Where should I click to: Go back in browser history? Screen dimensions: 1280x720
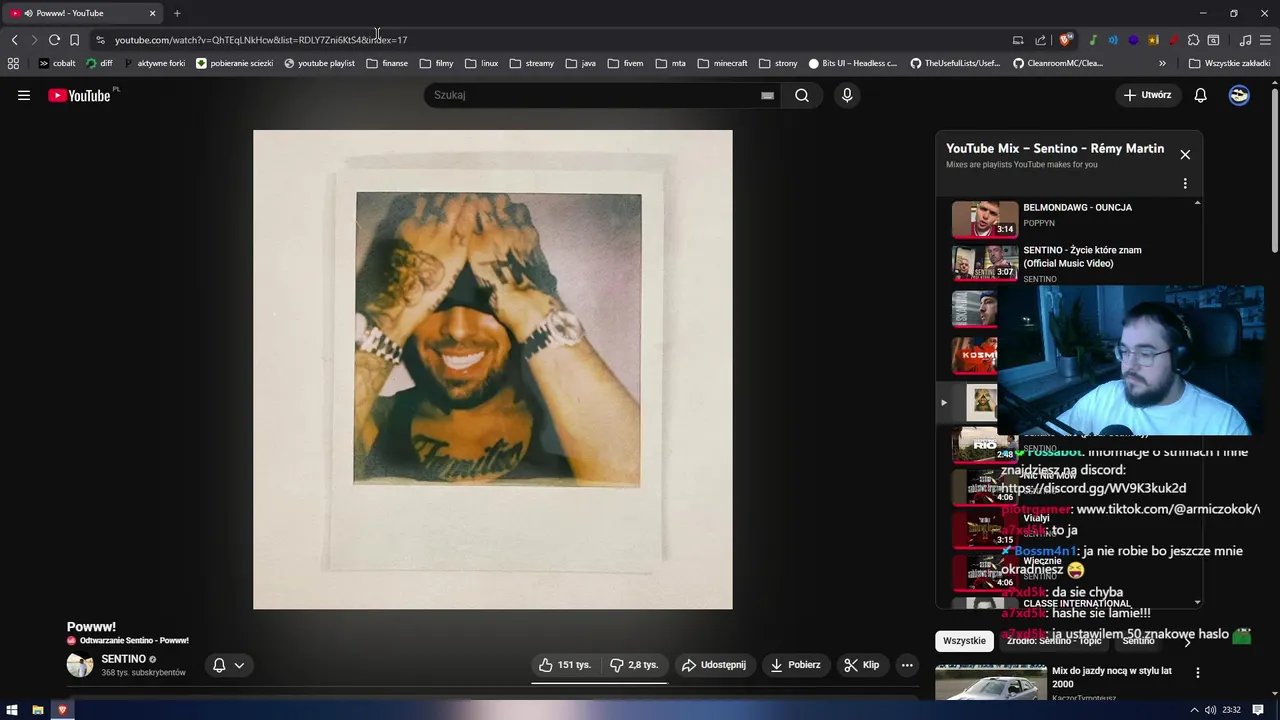click(x=14, y=40)
